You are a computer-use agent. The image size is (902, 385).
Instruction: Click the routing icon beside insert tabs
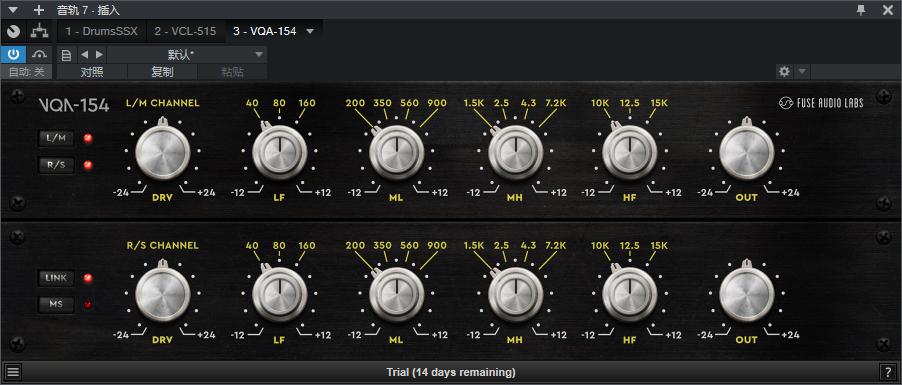(x=39, y=31)
